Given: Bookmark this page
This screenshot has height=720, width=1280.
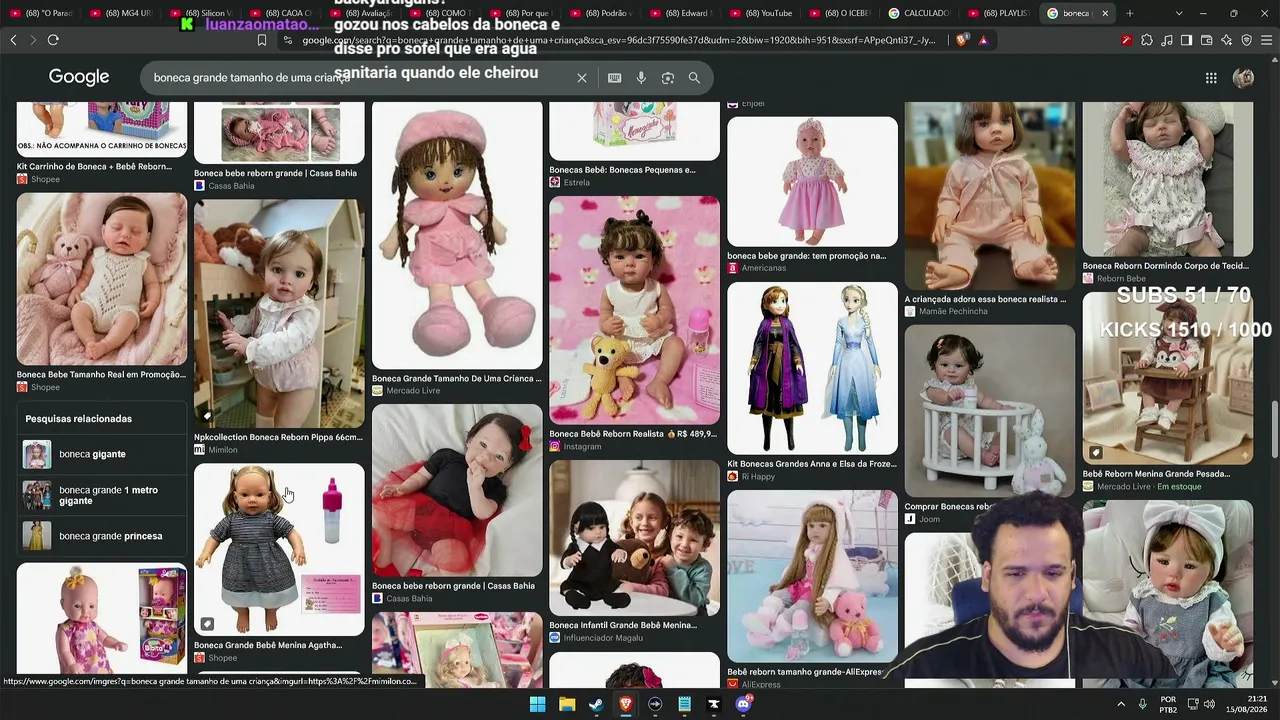Looking at the screenshot, I should [x=262, y=40].
